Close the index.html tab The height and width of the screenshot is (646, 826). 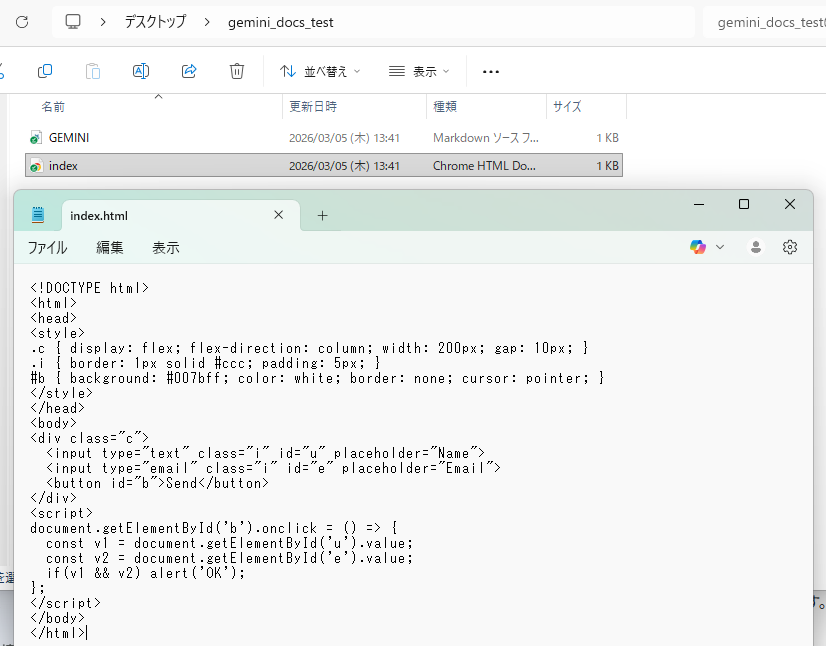click(279, 215)
